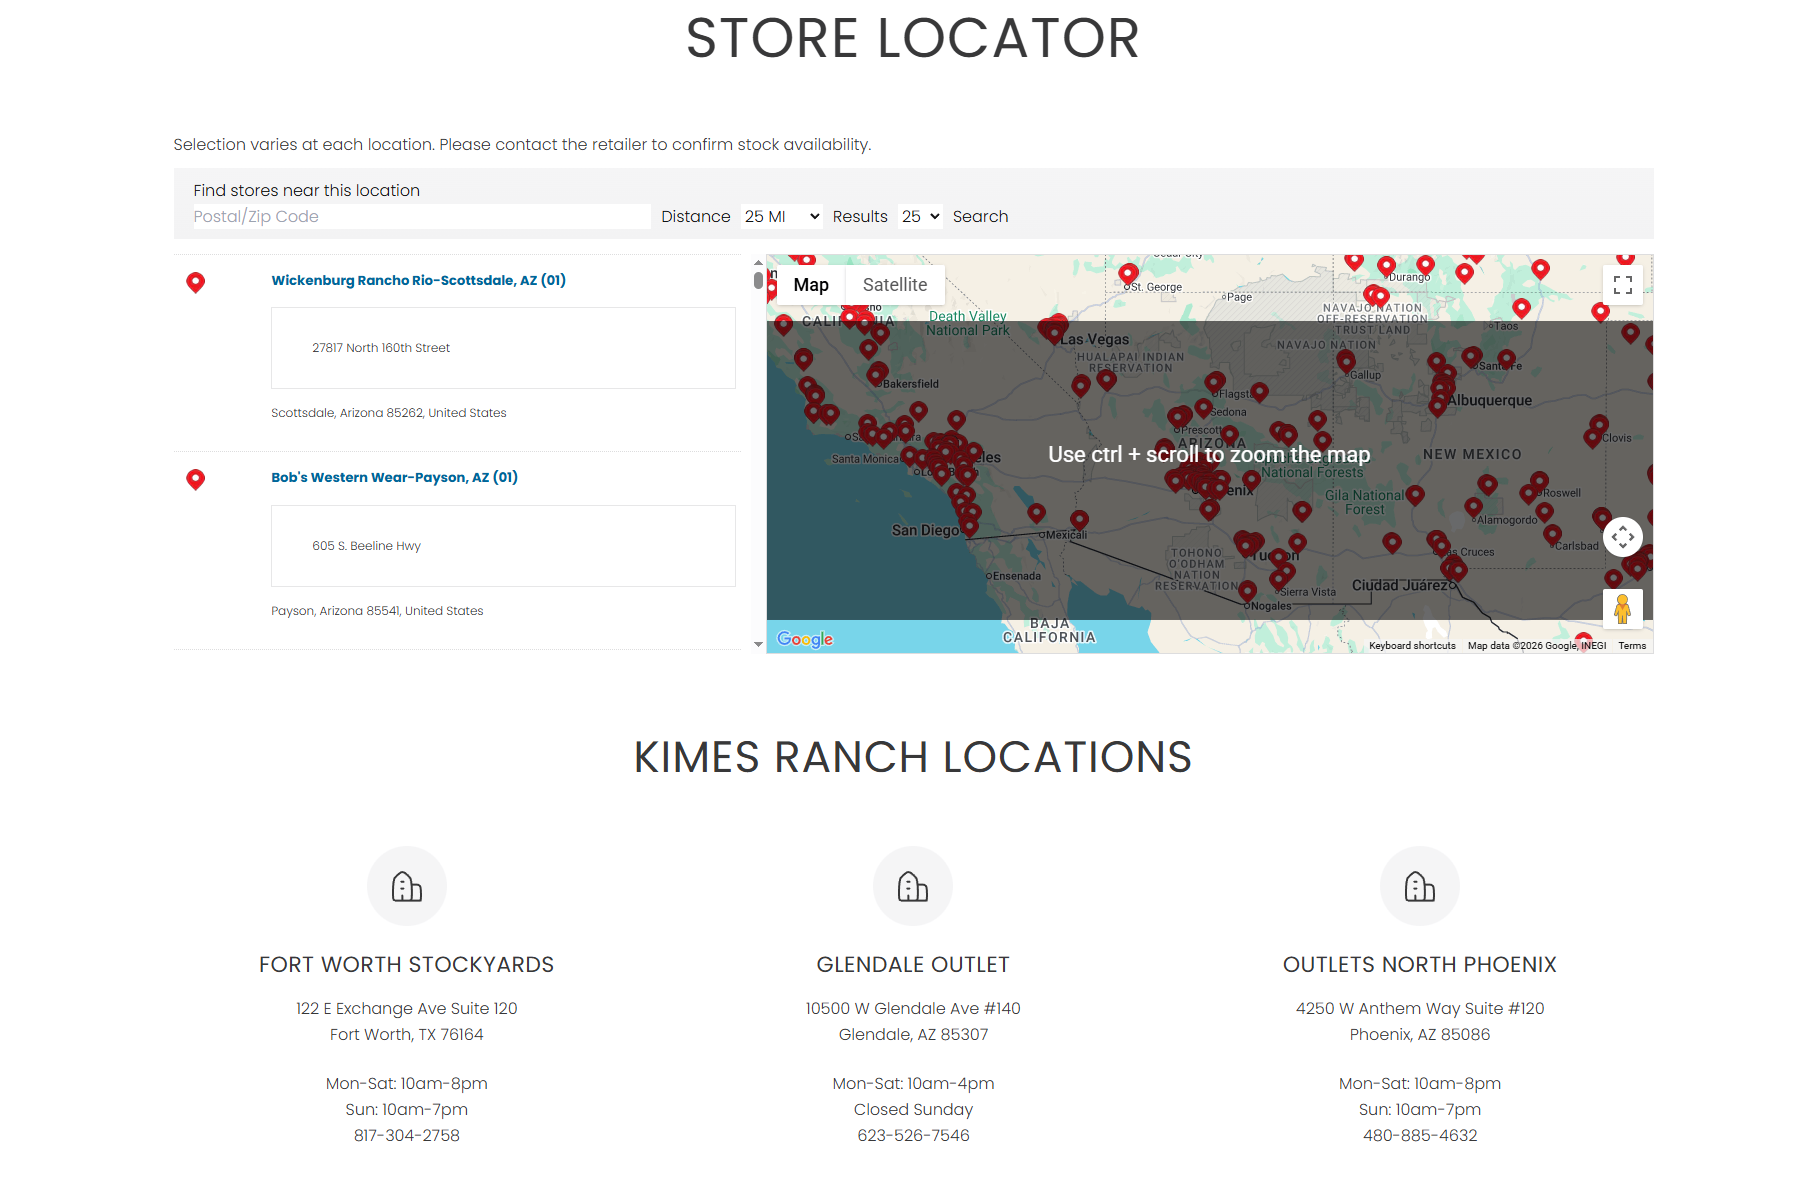Click the map camera controls icon
Viewport: 1797px width, 1196px height.
tap(1622, 537)
